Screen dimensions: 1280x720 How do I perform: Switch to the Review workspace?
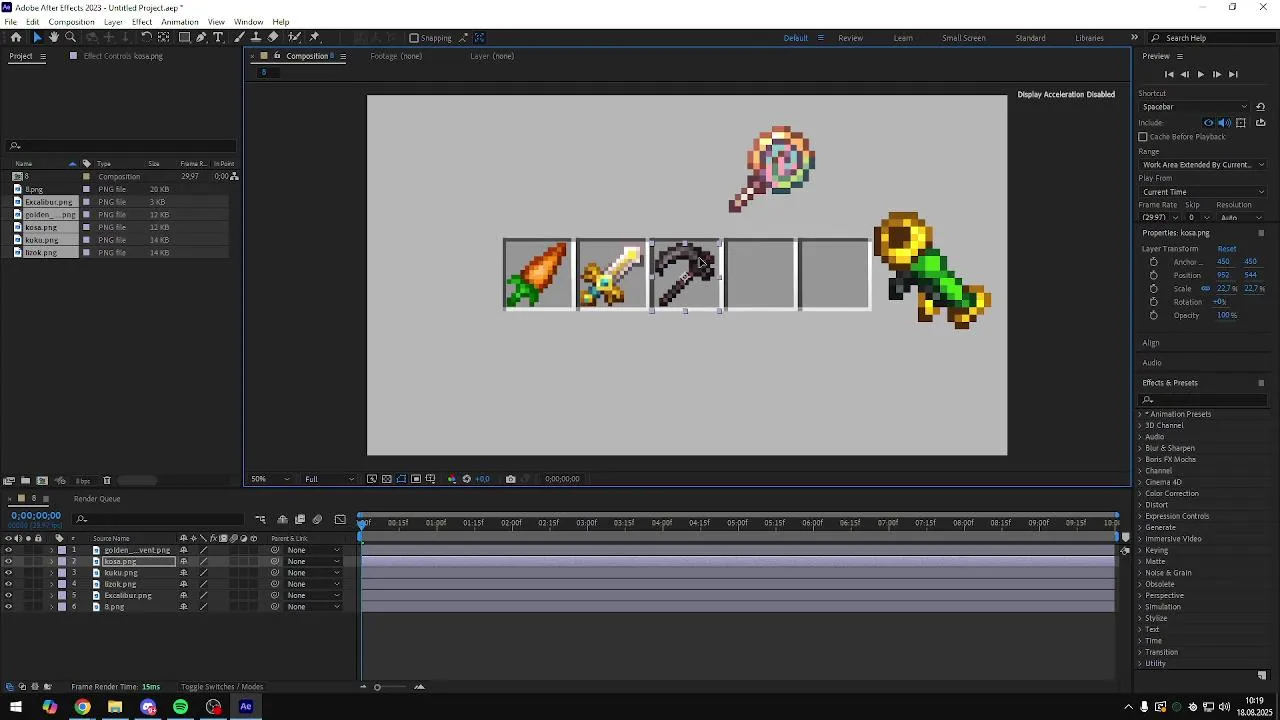pyautogui.click(x=851, y=38)
